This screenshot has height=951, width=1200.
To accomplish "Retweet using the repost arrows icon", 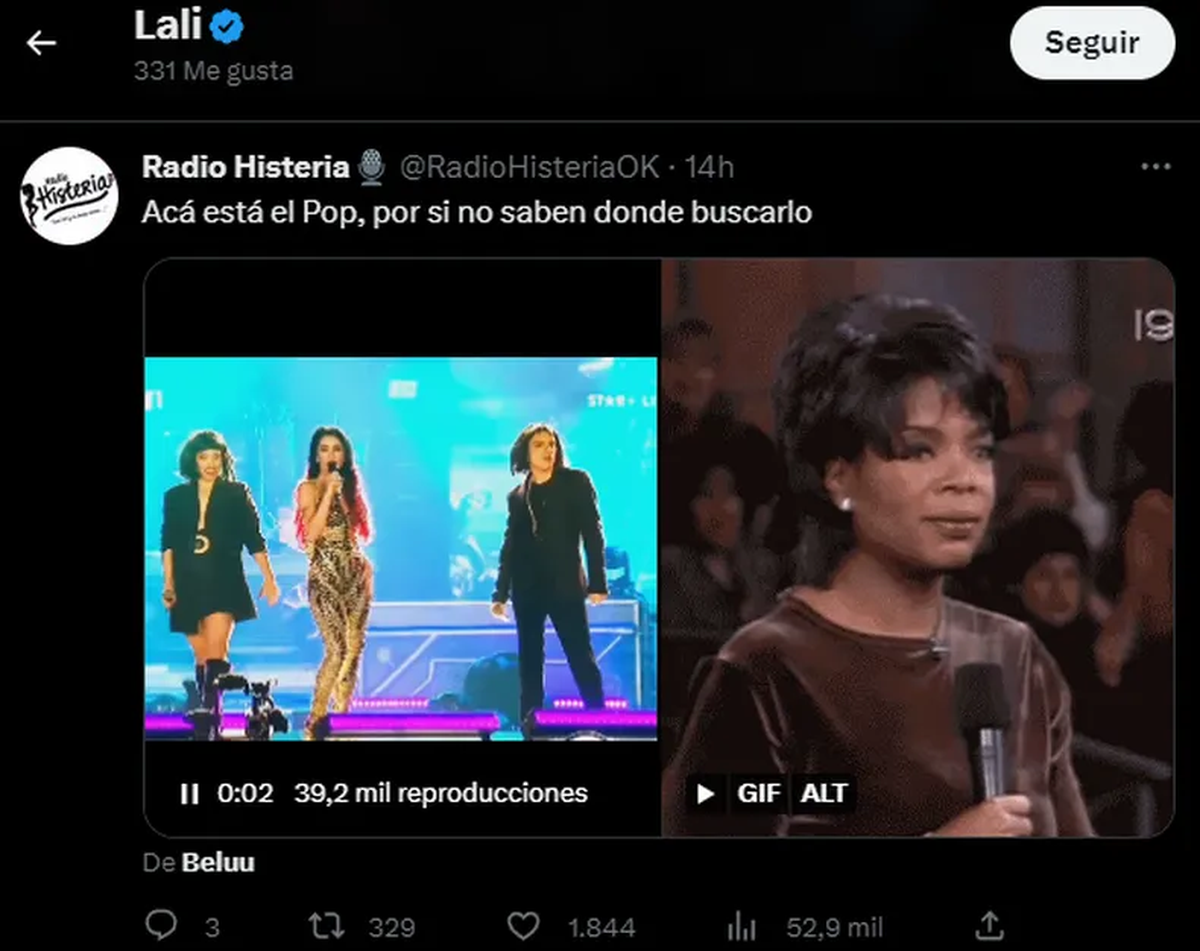I will point(327,926).
